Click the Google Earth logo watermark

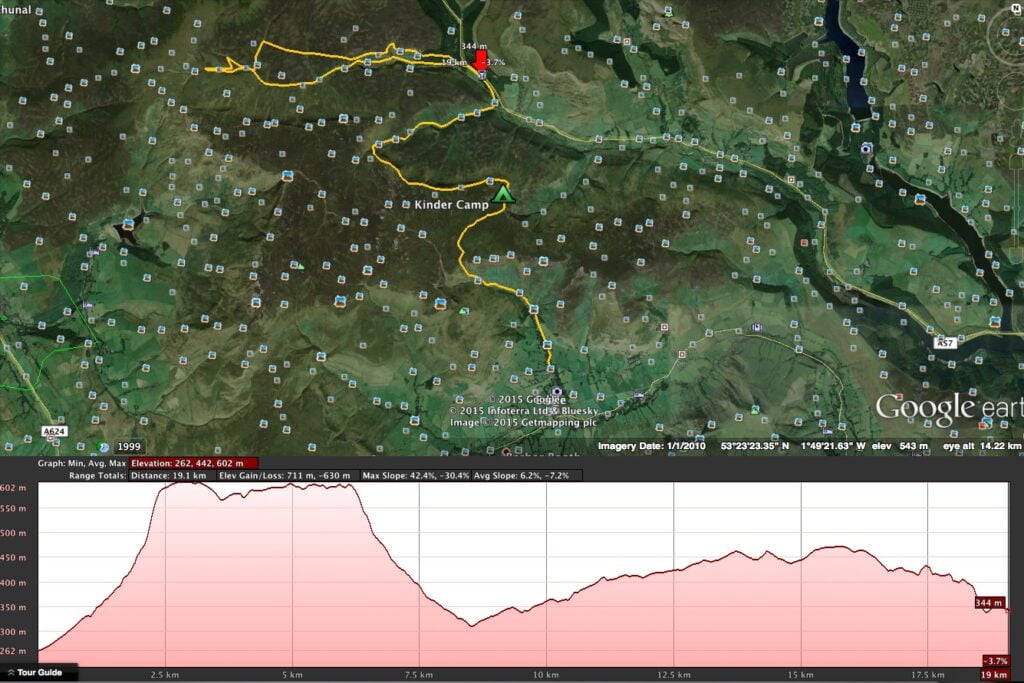tap(948, 408)
